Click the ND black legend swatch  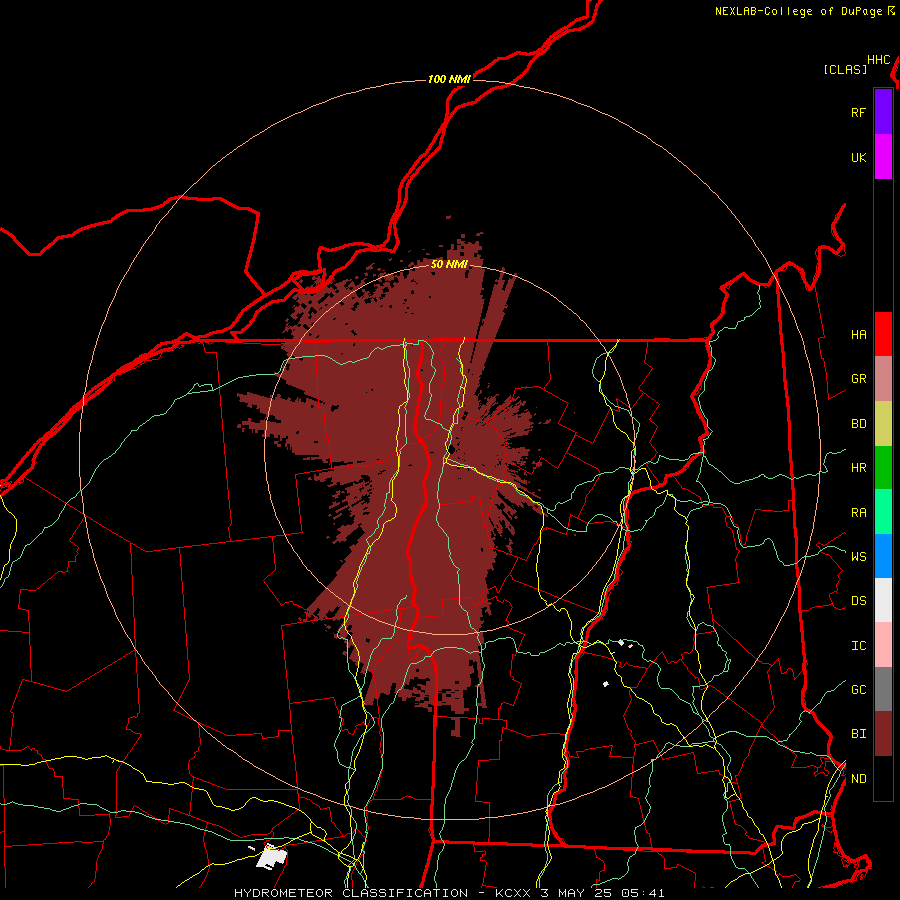point(883,778)
